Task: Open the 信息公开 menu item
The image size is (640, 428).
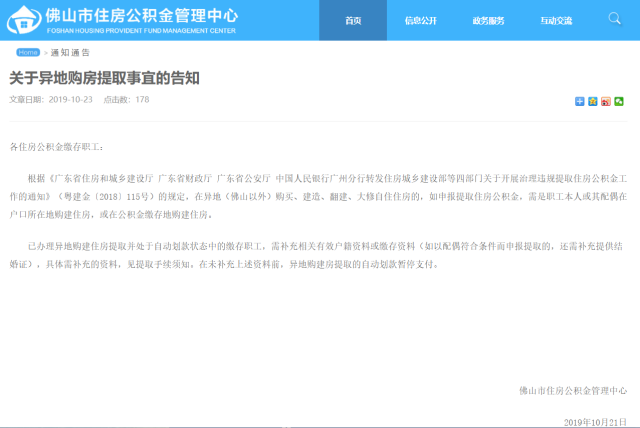Action: (x=421, y=20)
